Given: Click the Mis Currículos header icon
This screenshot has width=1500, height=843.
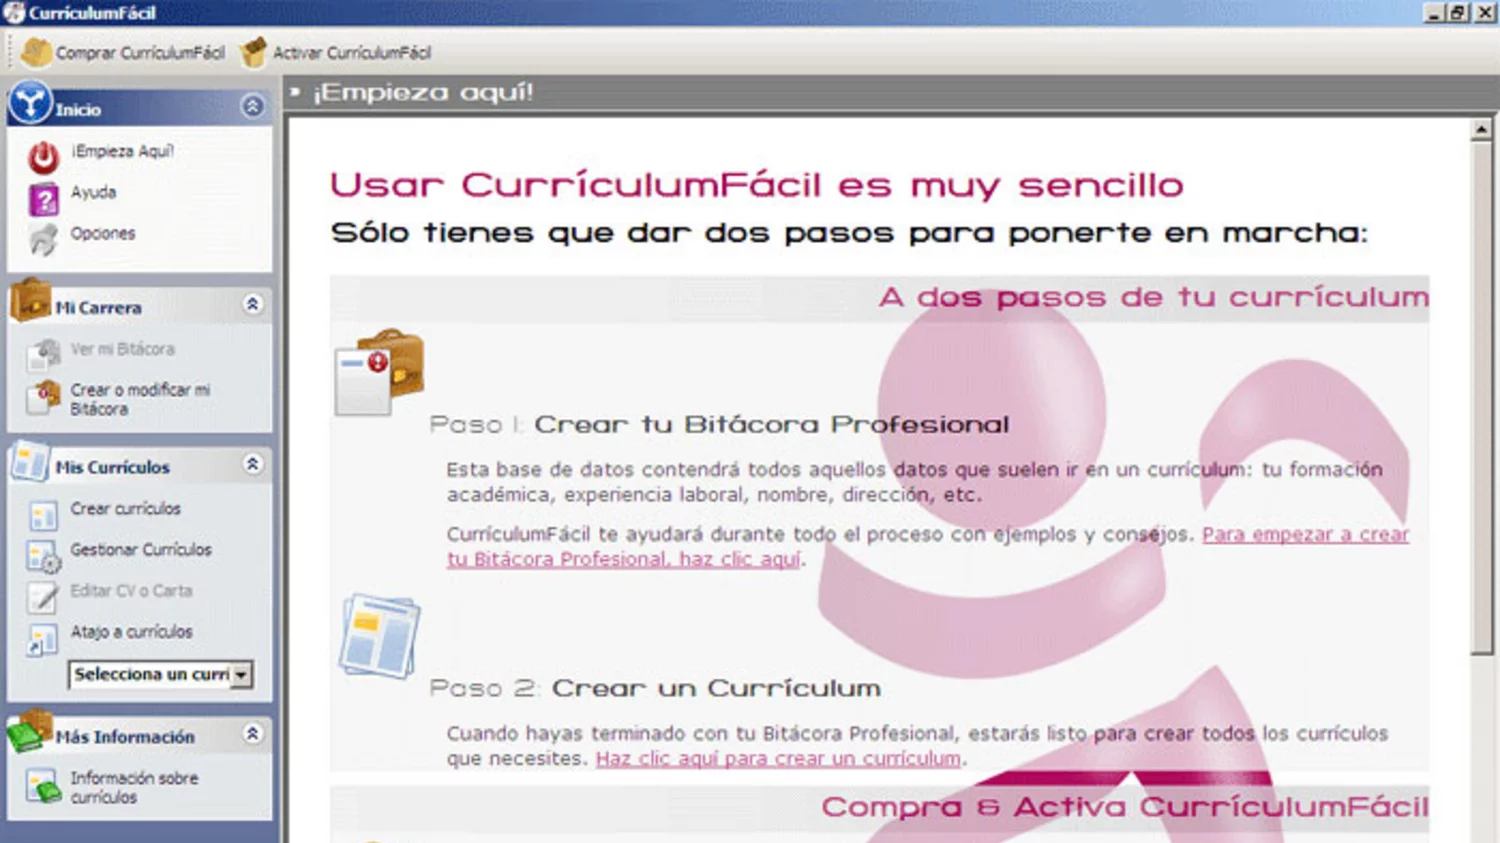Looking at the screenshot, I should pyautogui.click(x=30, y=461).
